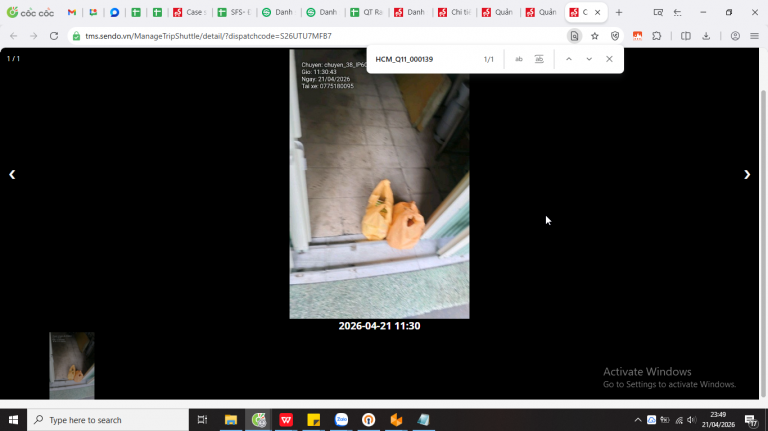Go to previous image with left arrow
This screenshot has height=431, width=768.
(x=12, y=174)
